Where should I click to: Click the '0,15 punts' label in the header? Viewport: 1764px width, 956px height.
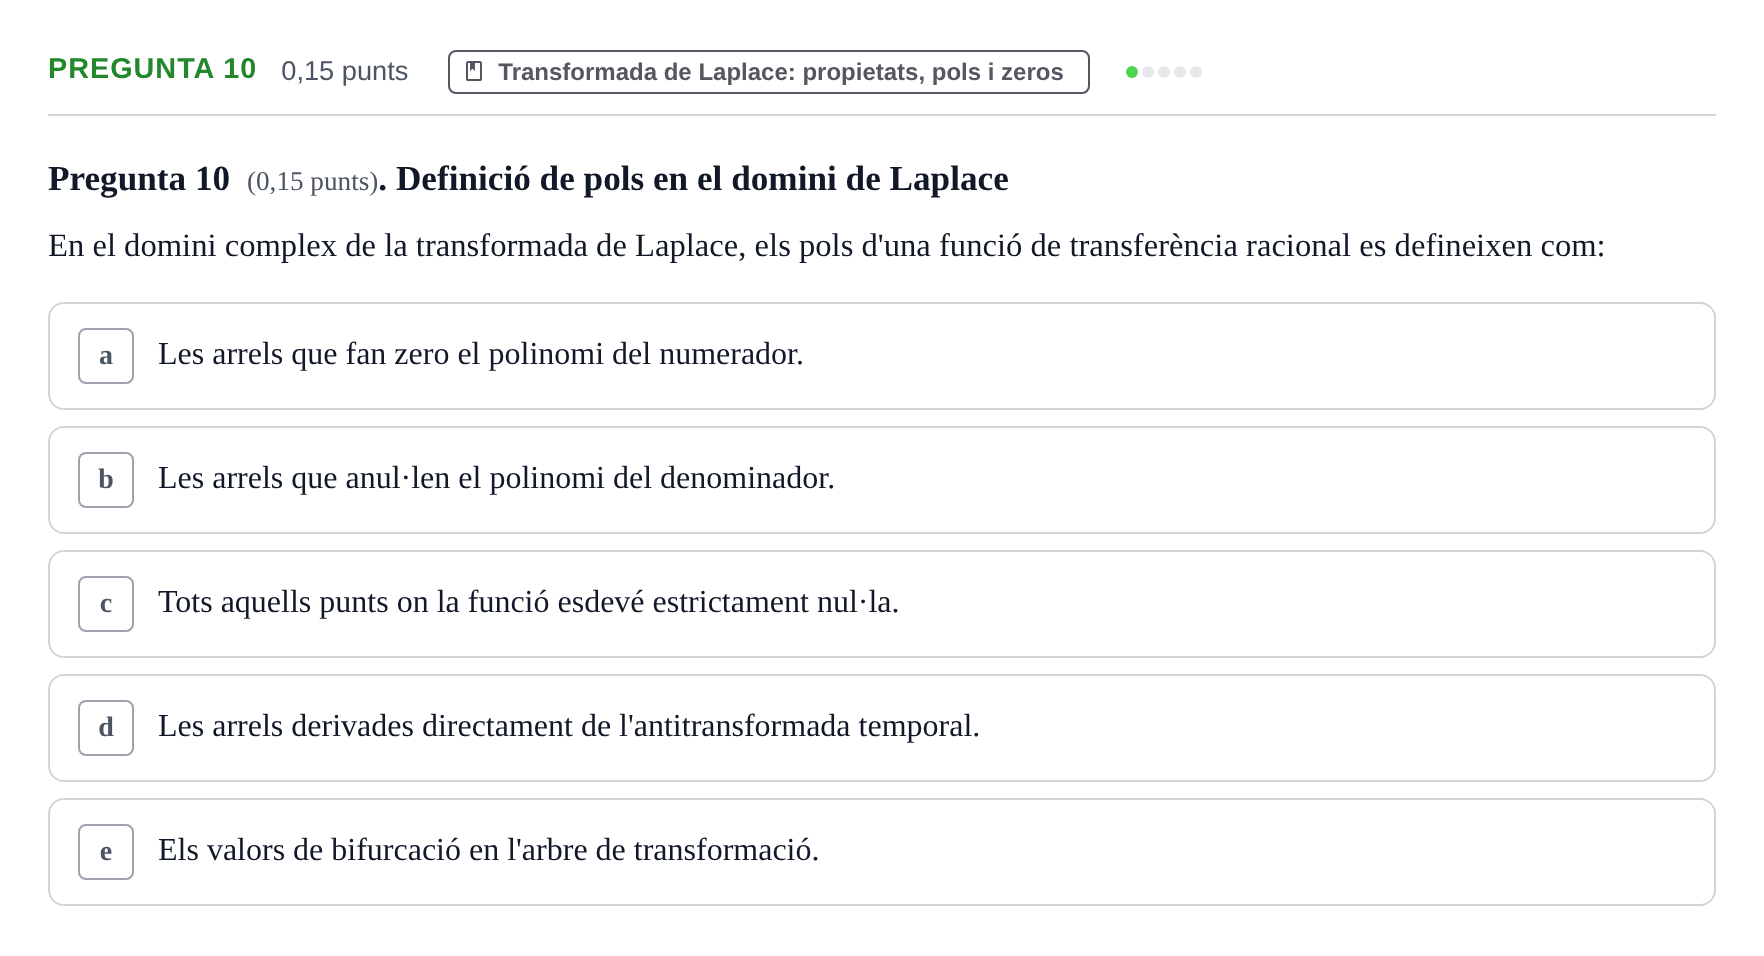coord(345,71)
